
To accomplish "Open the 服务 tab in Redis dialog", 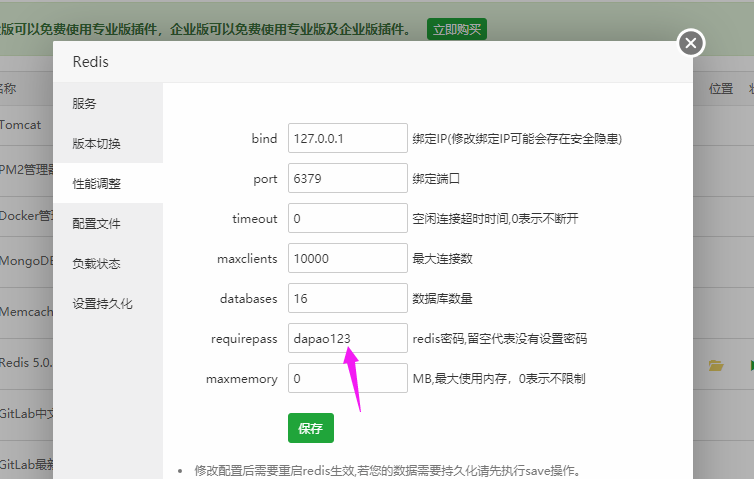I will pos(108,103).
